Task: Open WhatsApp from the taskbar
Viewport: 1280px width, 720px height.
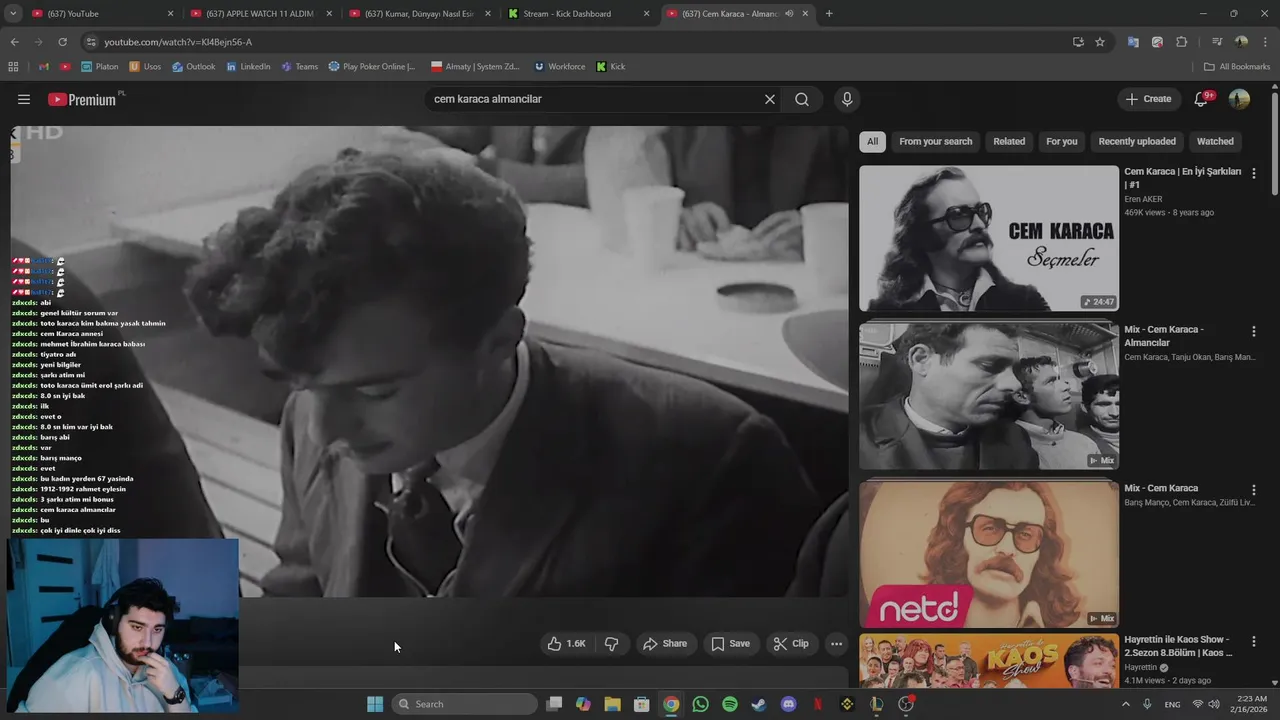Action: (x=700, y=704)
